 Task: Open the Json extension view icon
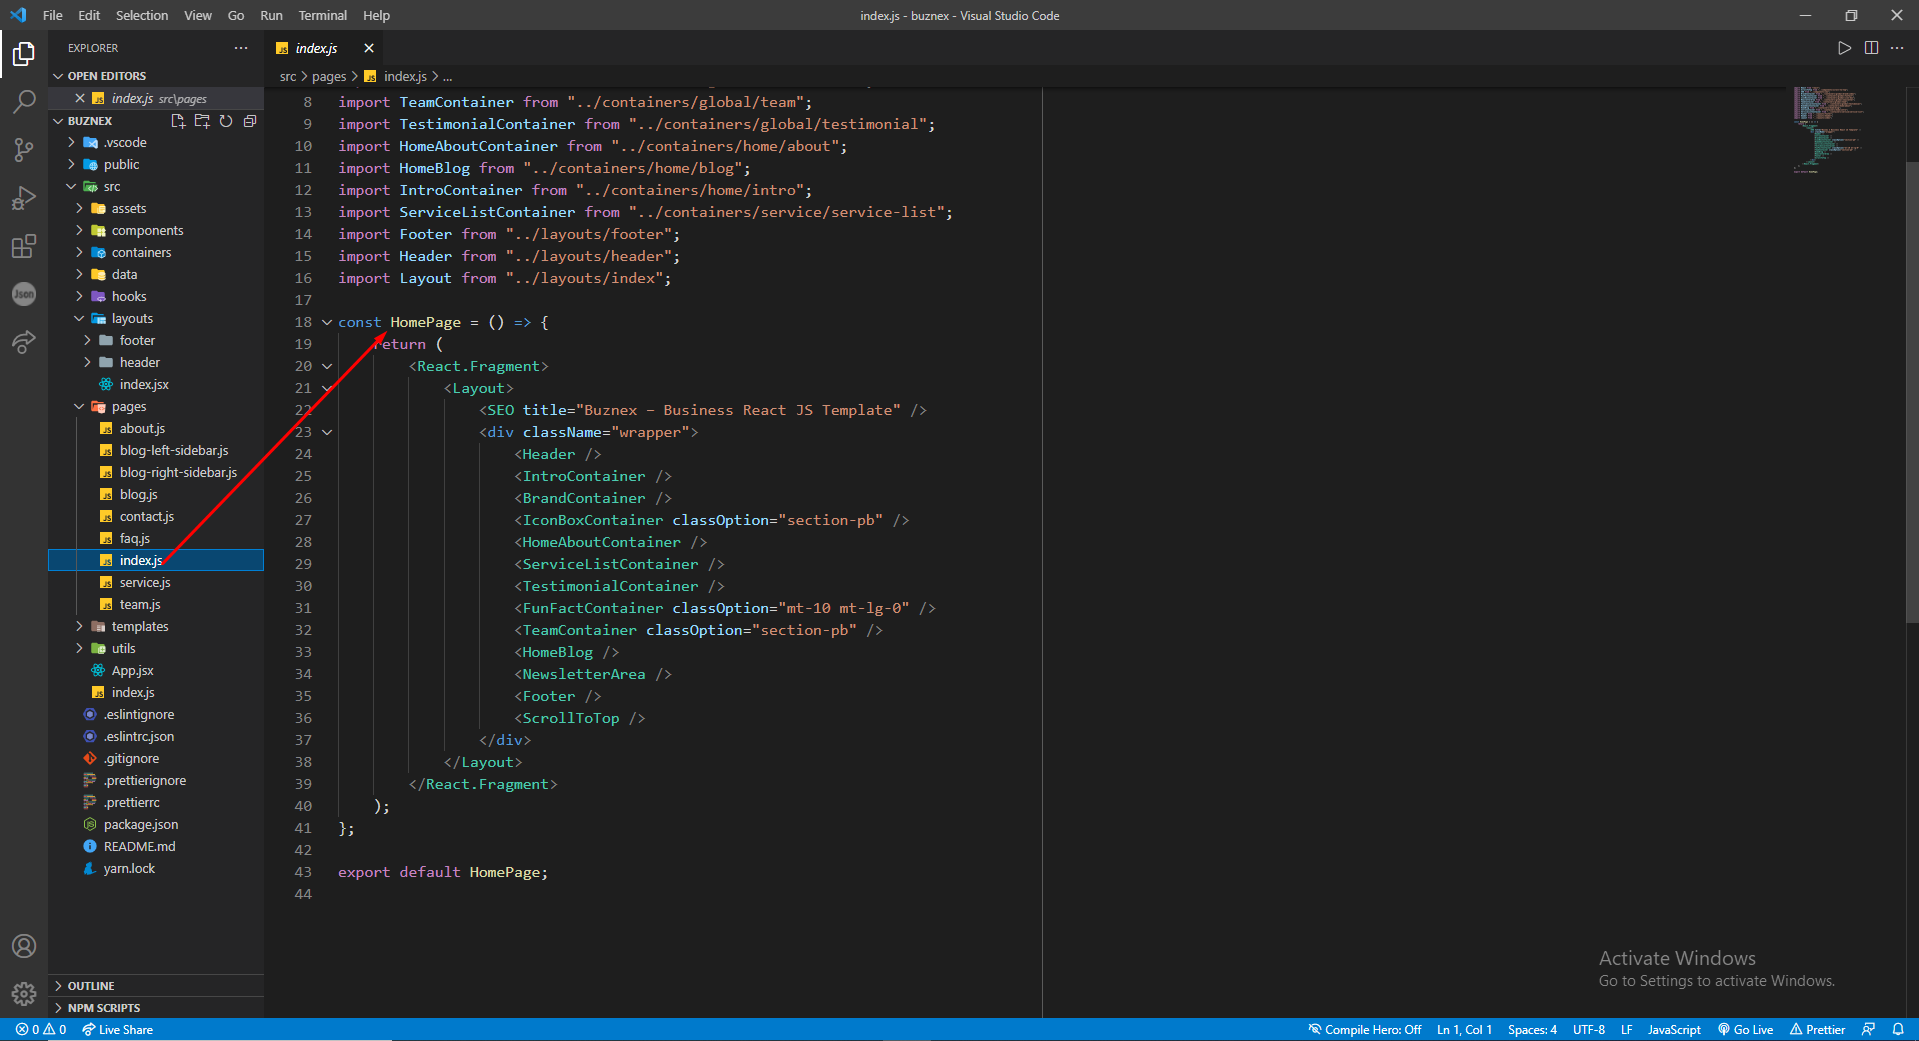[24, 293]
